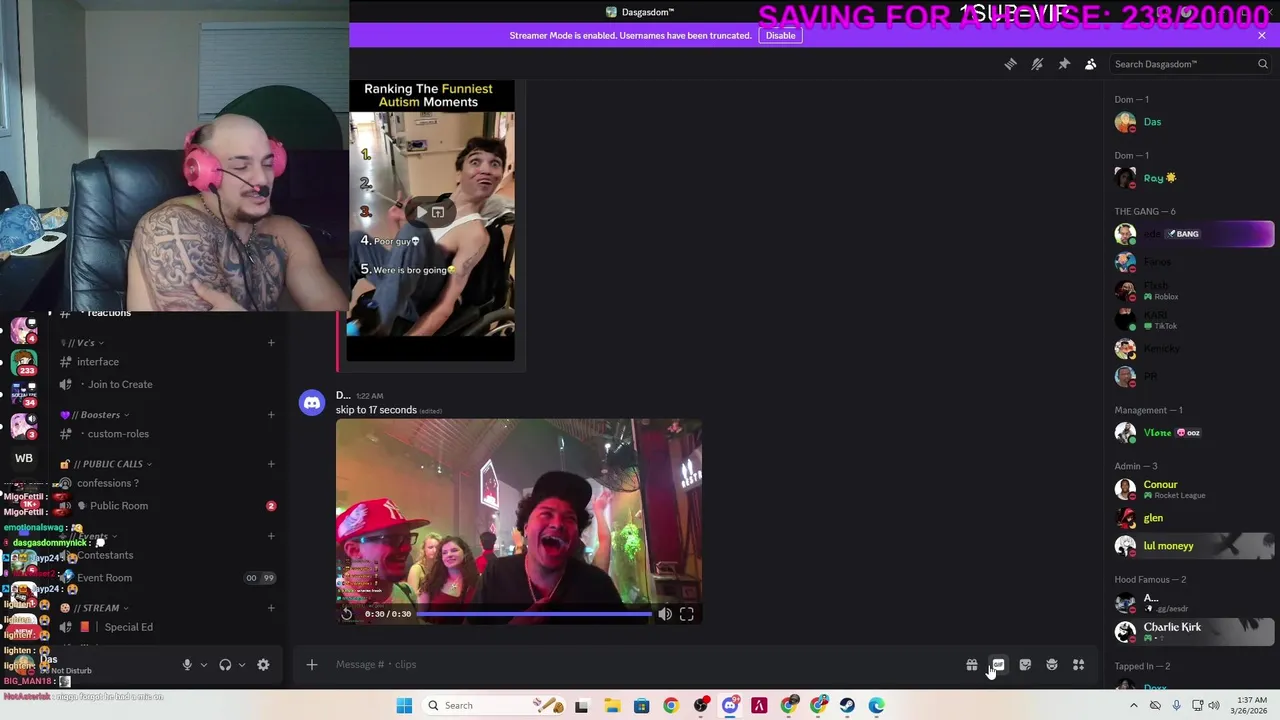Toggle microphone mute in user panel
The width and height of the screenshot is (1280, 720).
tap(186, 665)
